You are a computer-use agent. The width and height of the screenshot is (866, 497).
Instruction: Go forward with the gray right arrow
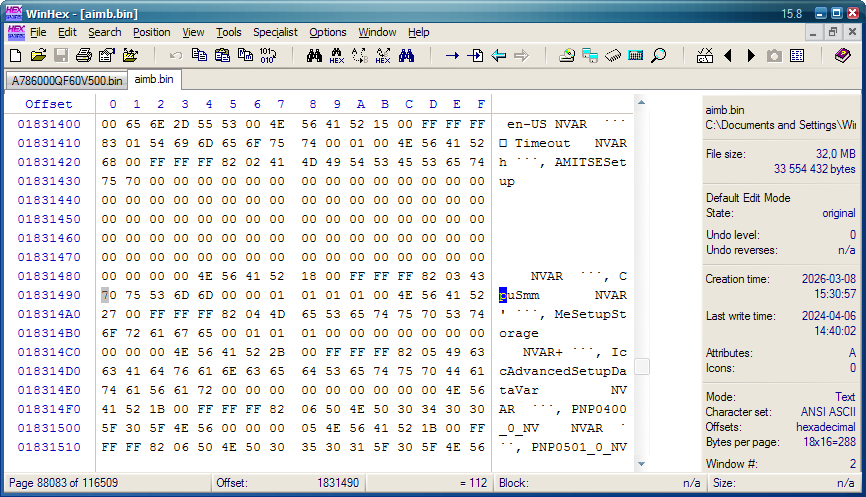click(x=521, y=55)
